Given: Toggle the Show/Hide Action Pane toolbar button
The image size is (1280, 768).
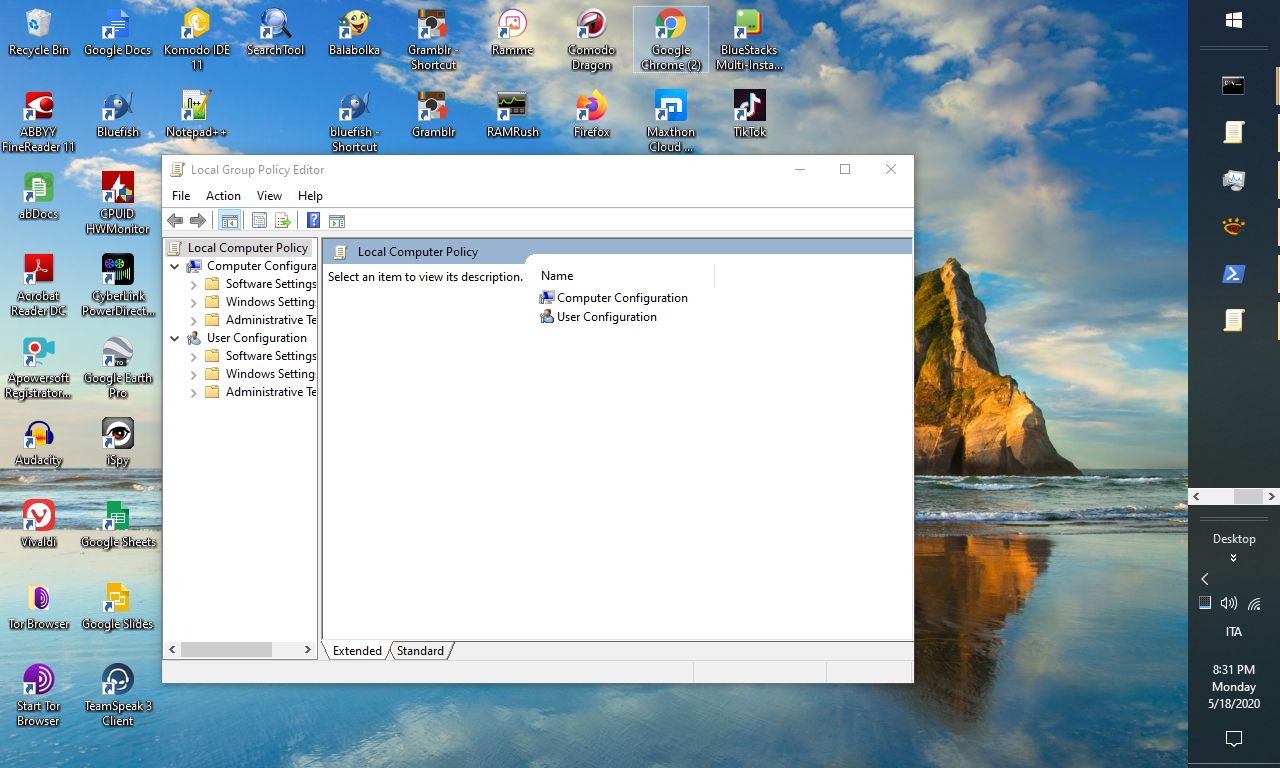Looking at the screenshot, I should (337, 221).
